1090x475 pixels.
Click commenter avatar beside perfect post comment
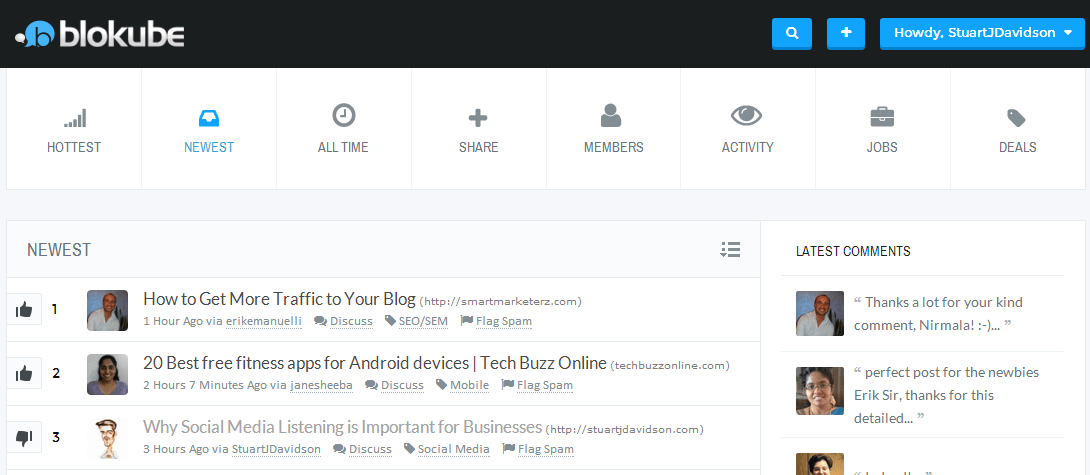click(x=820, y=390)
